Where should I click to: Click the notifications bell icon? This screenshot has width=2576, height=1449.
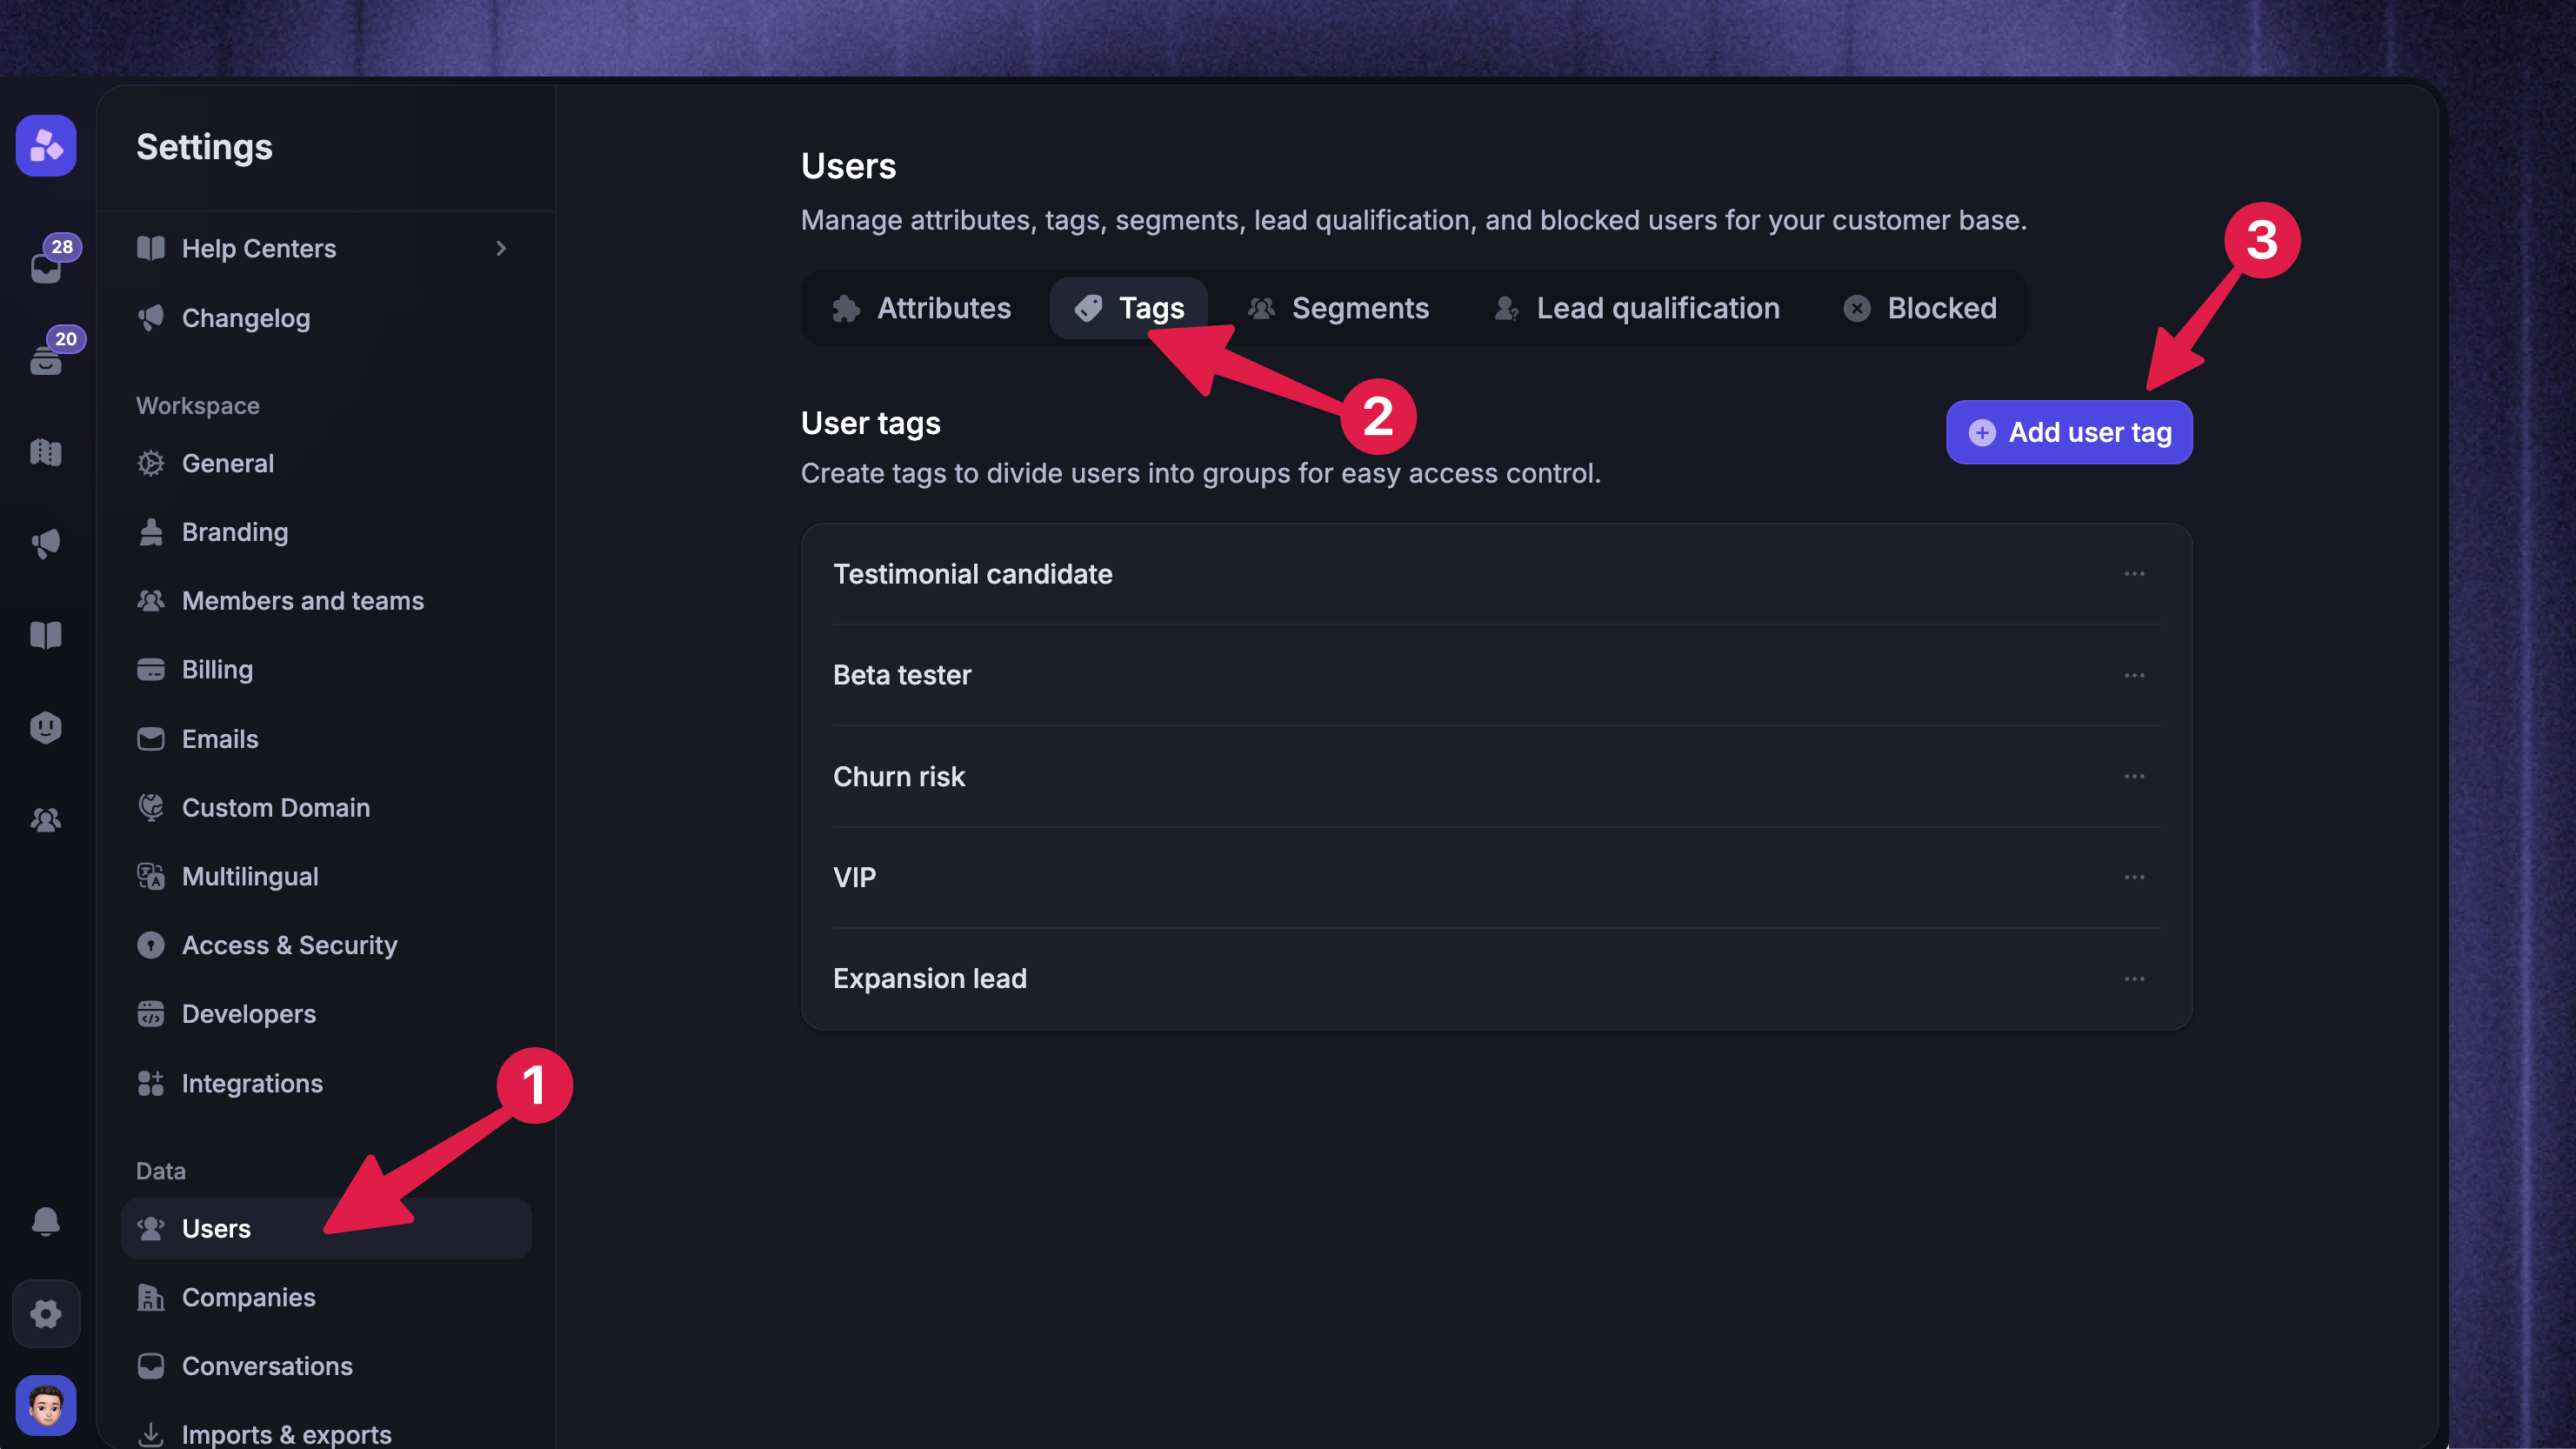(46, 1221)
